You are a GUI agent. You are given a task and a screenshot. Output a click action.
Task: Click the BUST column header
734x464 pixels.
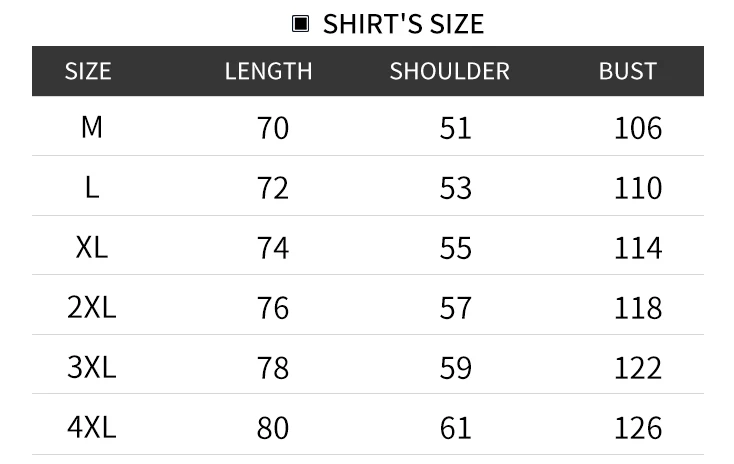point(627,71)
